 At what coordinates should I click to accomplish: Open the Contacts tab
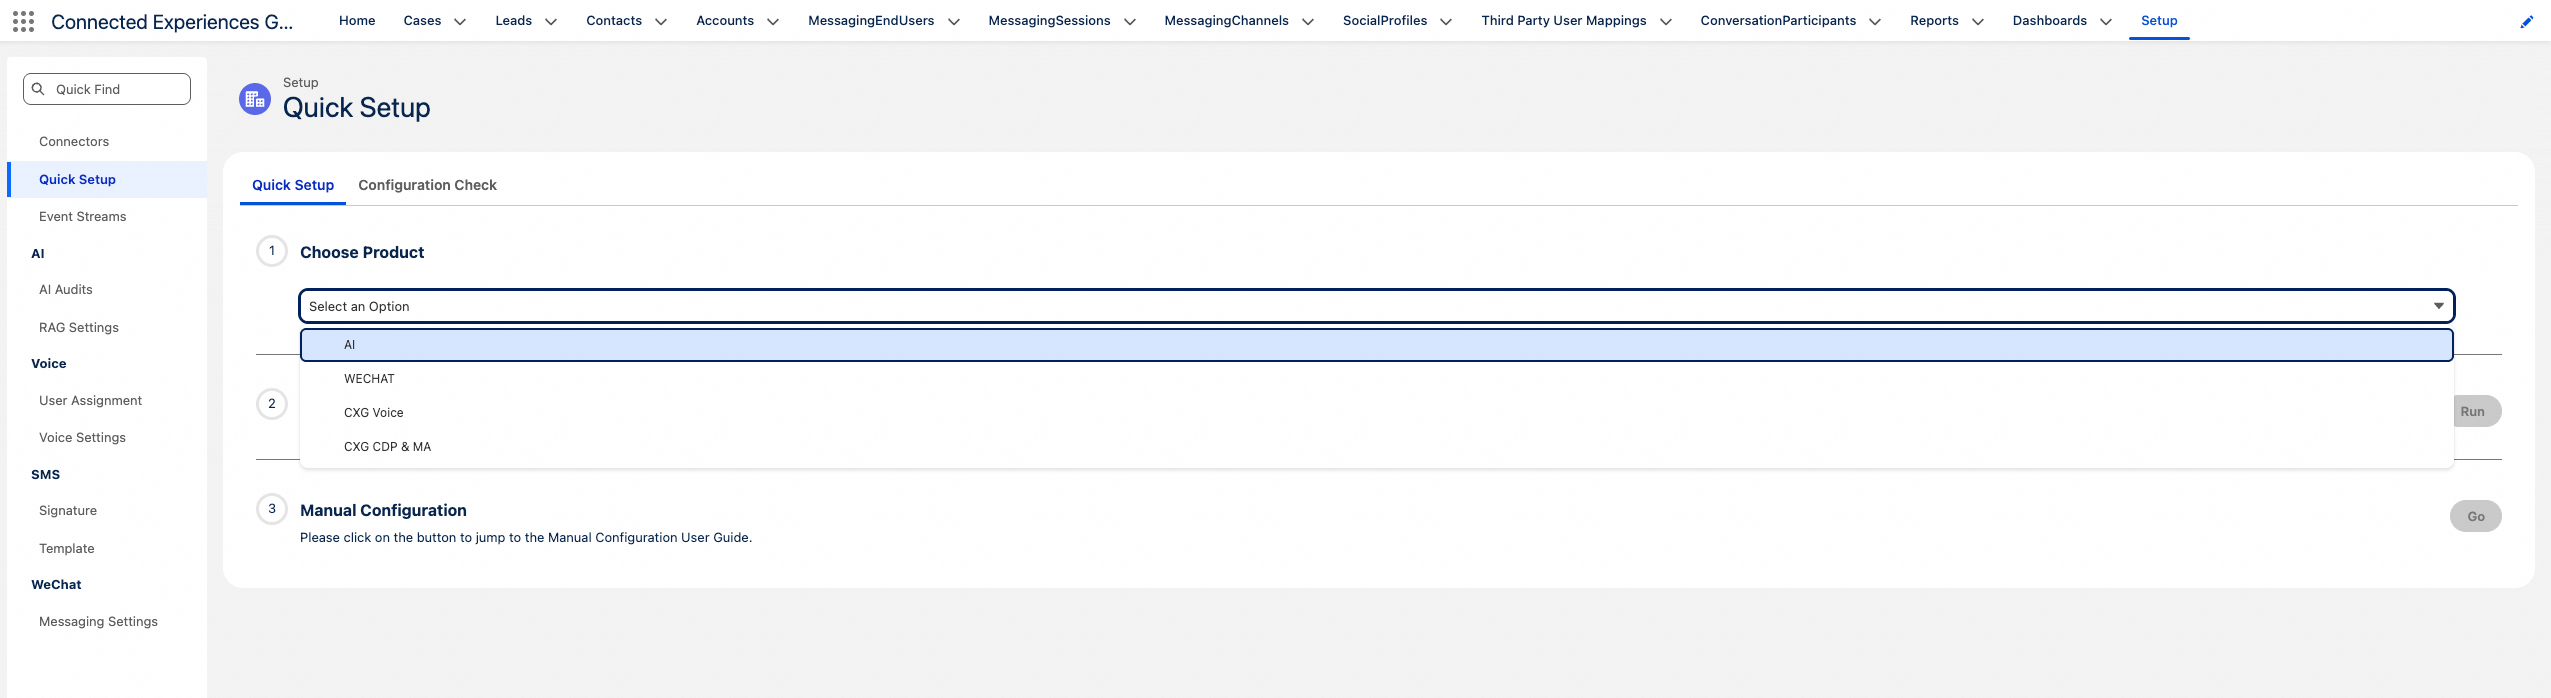point(614,20)
